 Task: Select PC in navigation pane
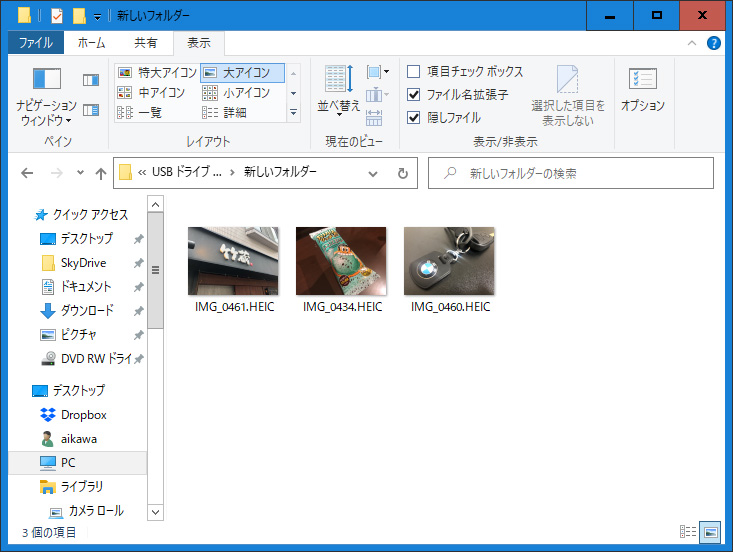pos(77,463)
